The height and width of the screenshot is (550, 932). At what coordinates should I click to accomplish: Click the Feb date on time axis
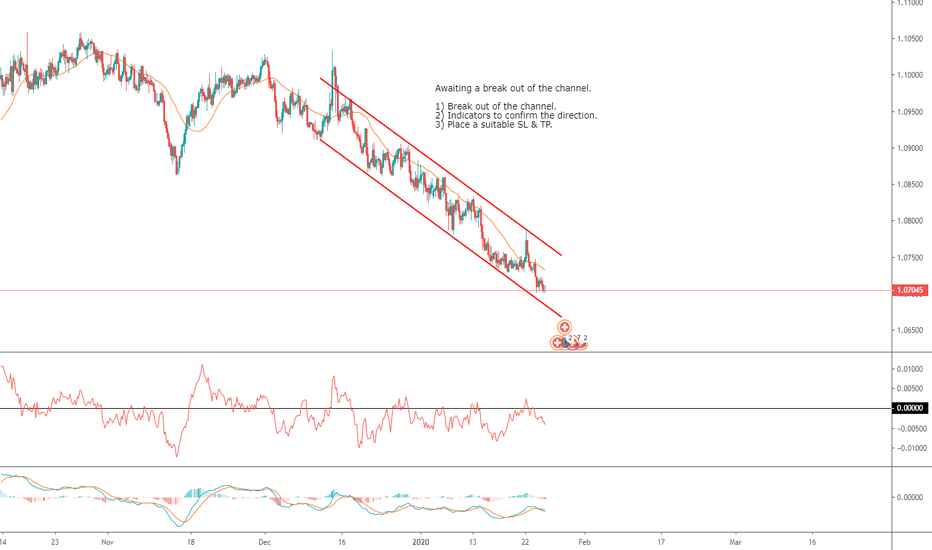(x=584, y=542)
